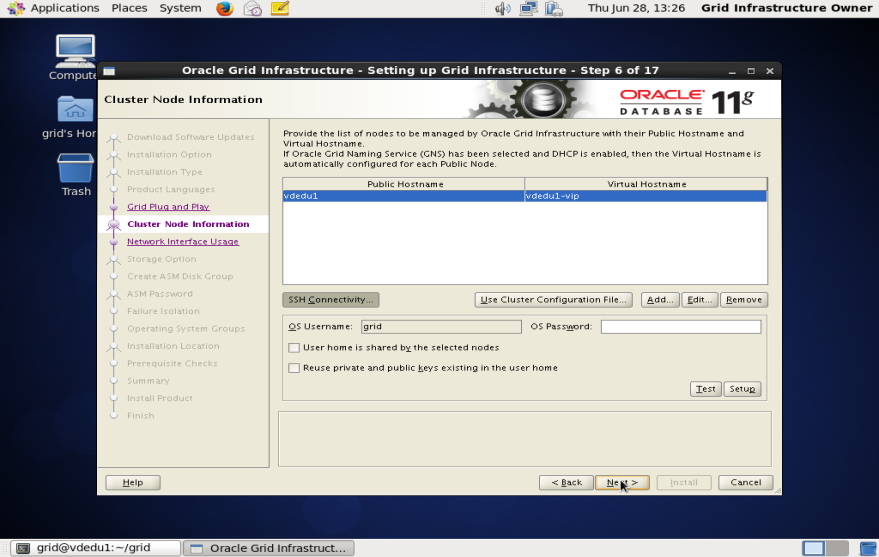
Task: Select the vdedu1 public hostname cell
Action: (404, 196)
